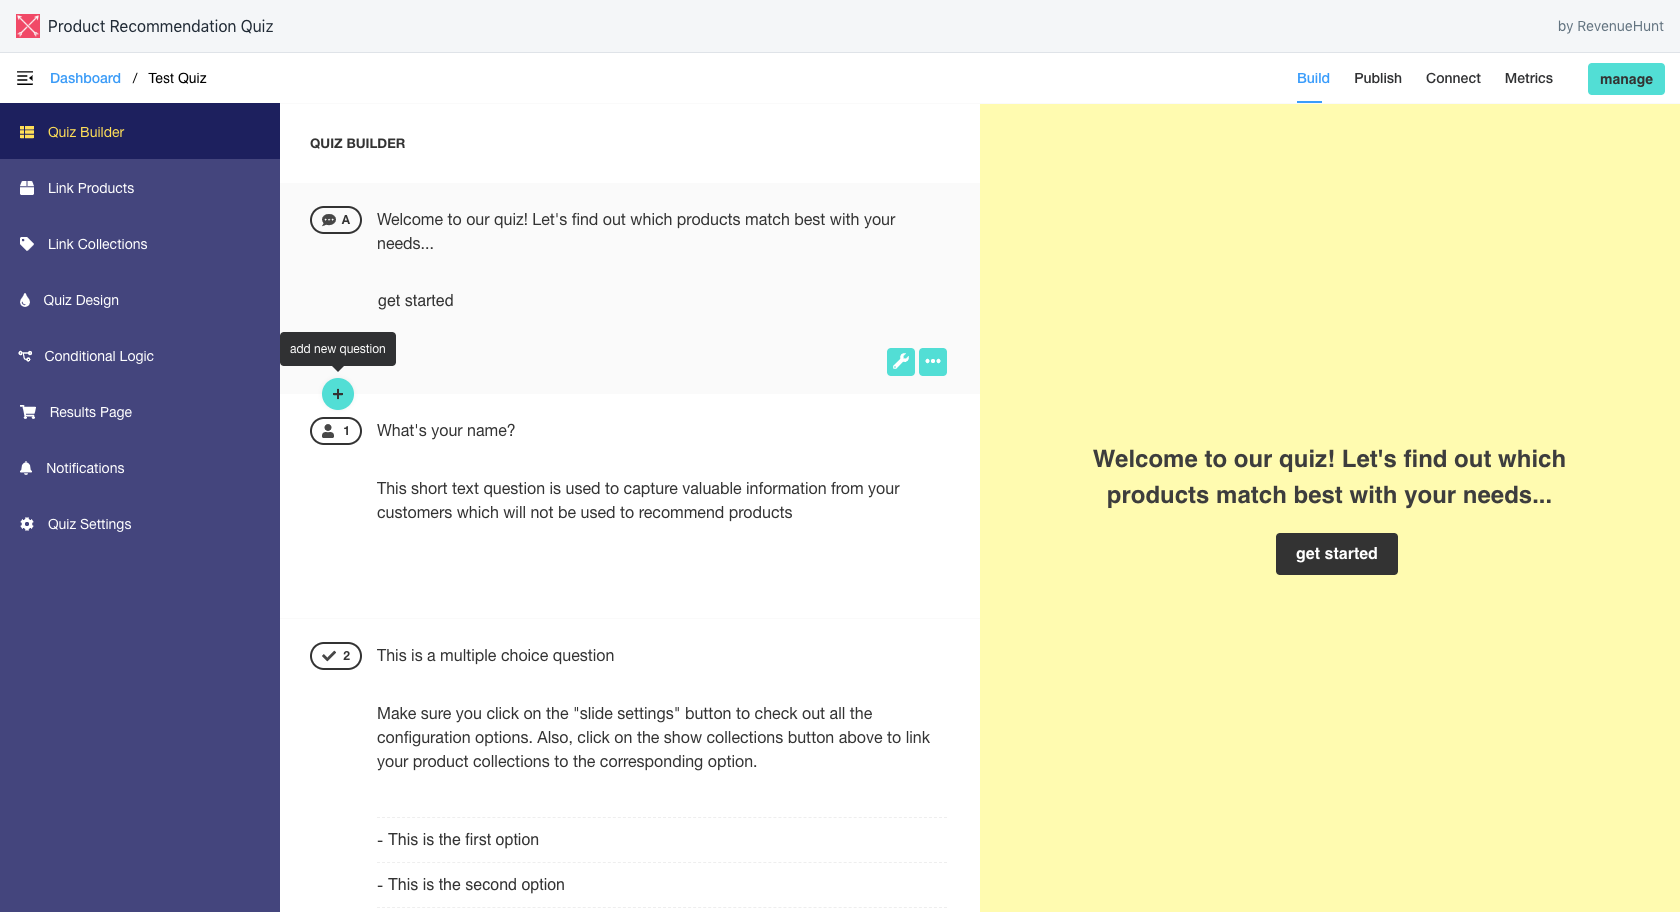Click get started button in preview
The width and height of the screenshot is (1680, 912).
pyautogui.click(x=1337, y=554)
